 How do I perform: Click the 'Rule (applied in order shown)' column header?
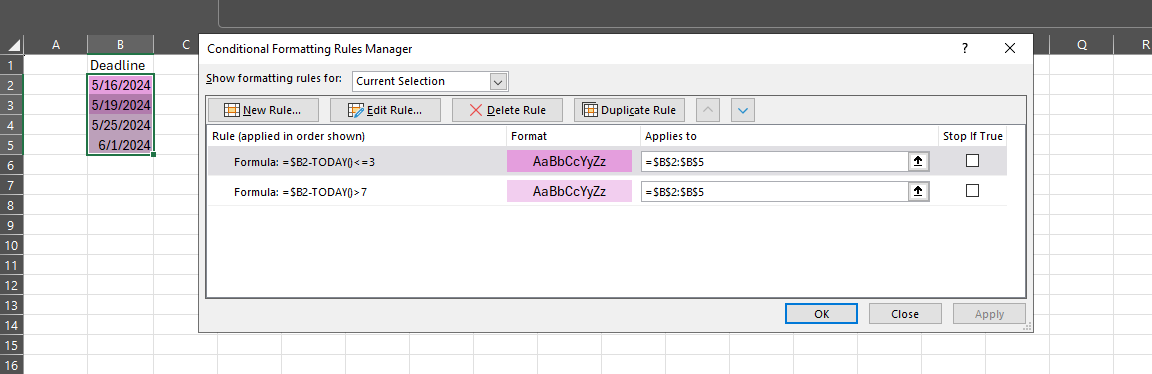(x=357, y=136)
